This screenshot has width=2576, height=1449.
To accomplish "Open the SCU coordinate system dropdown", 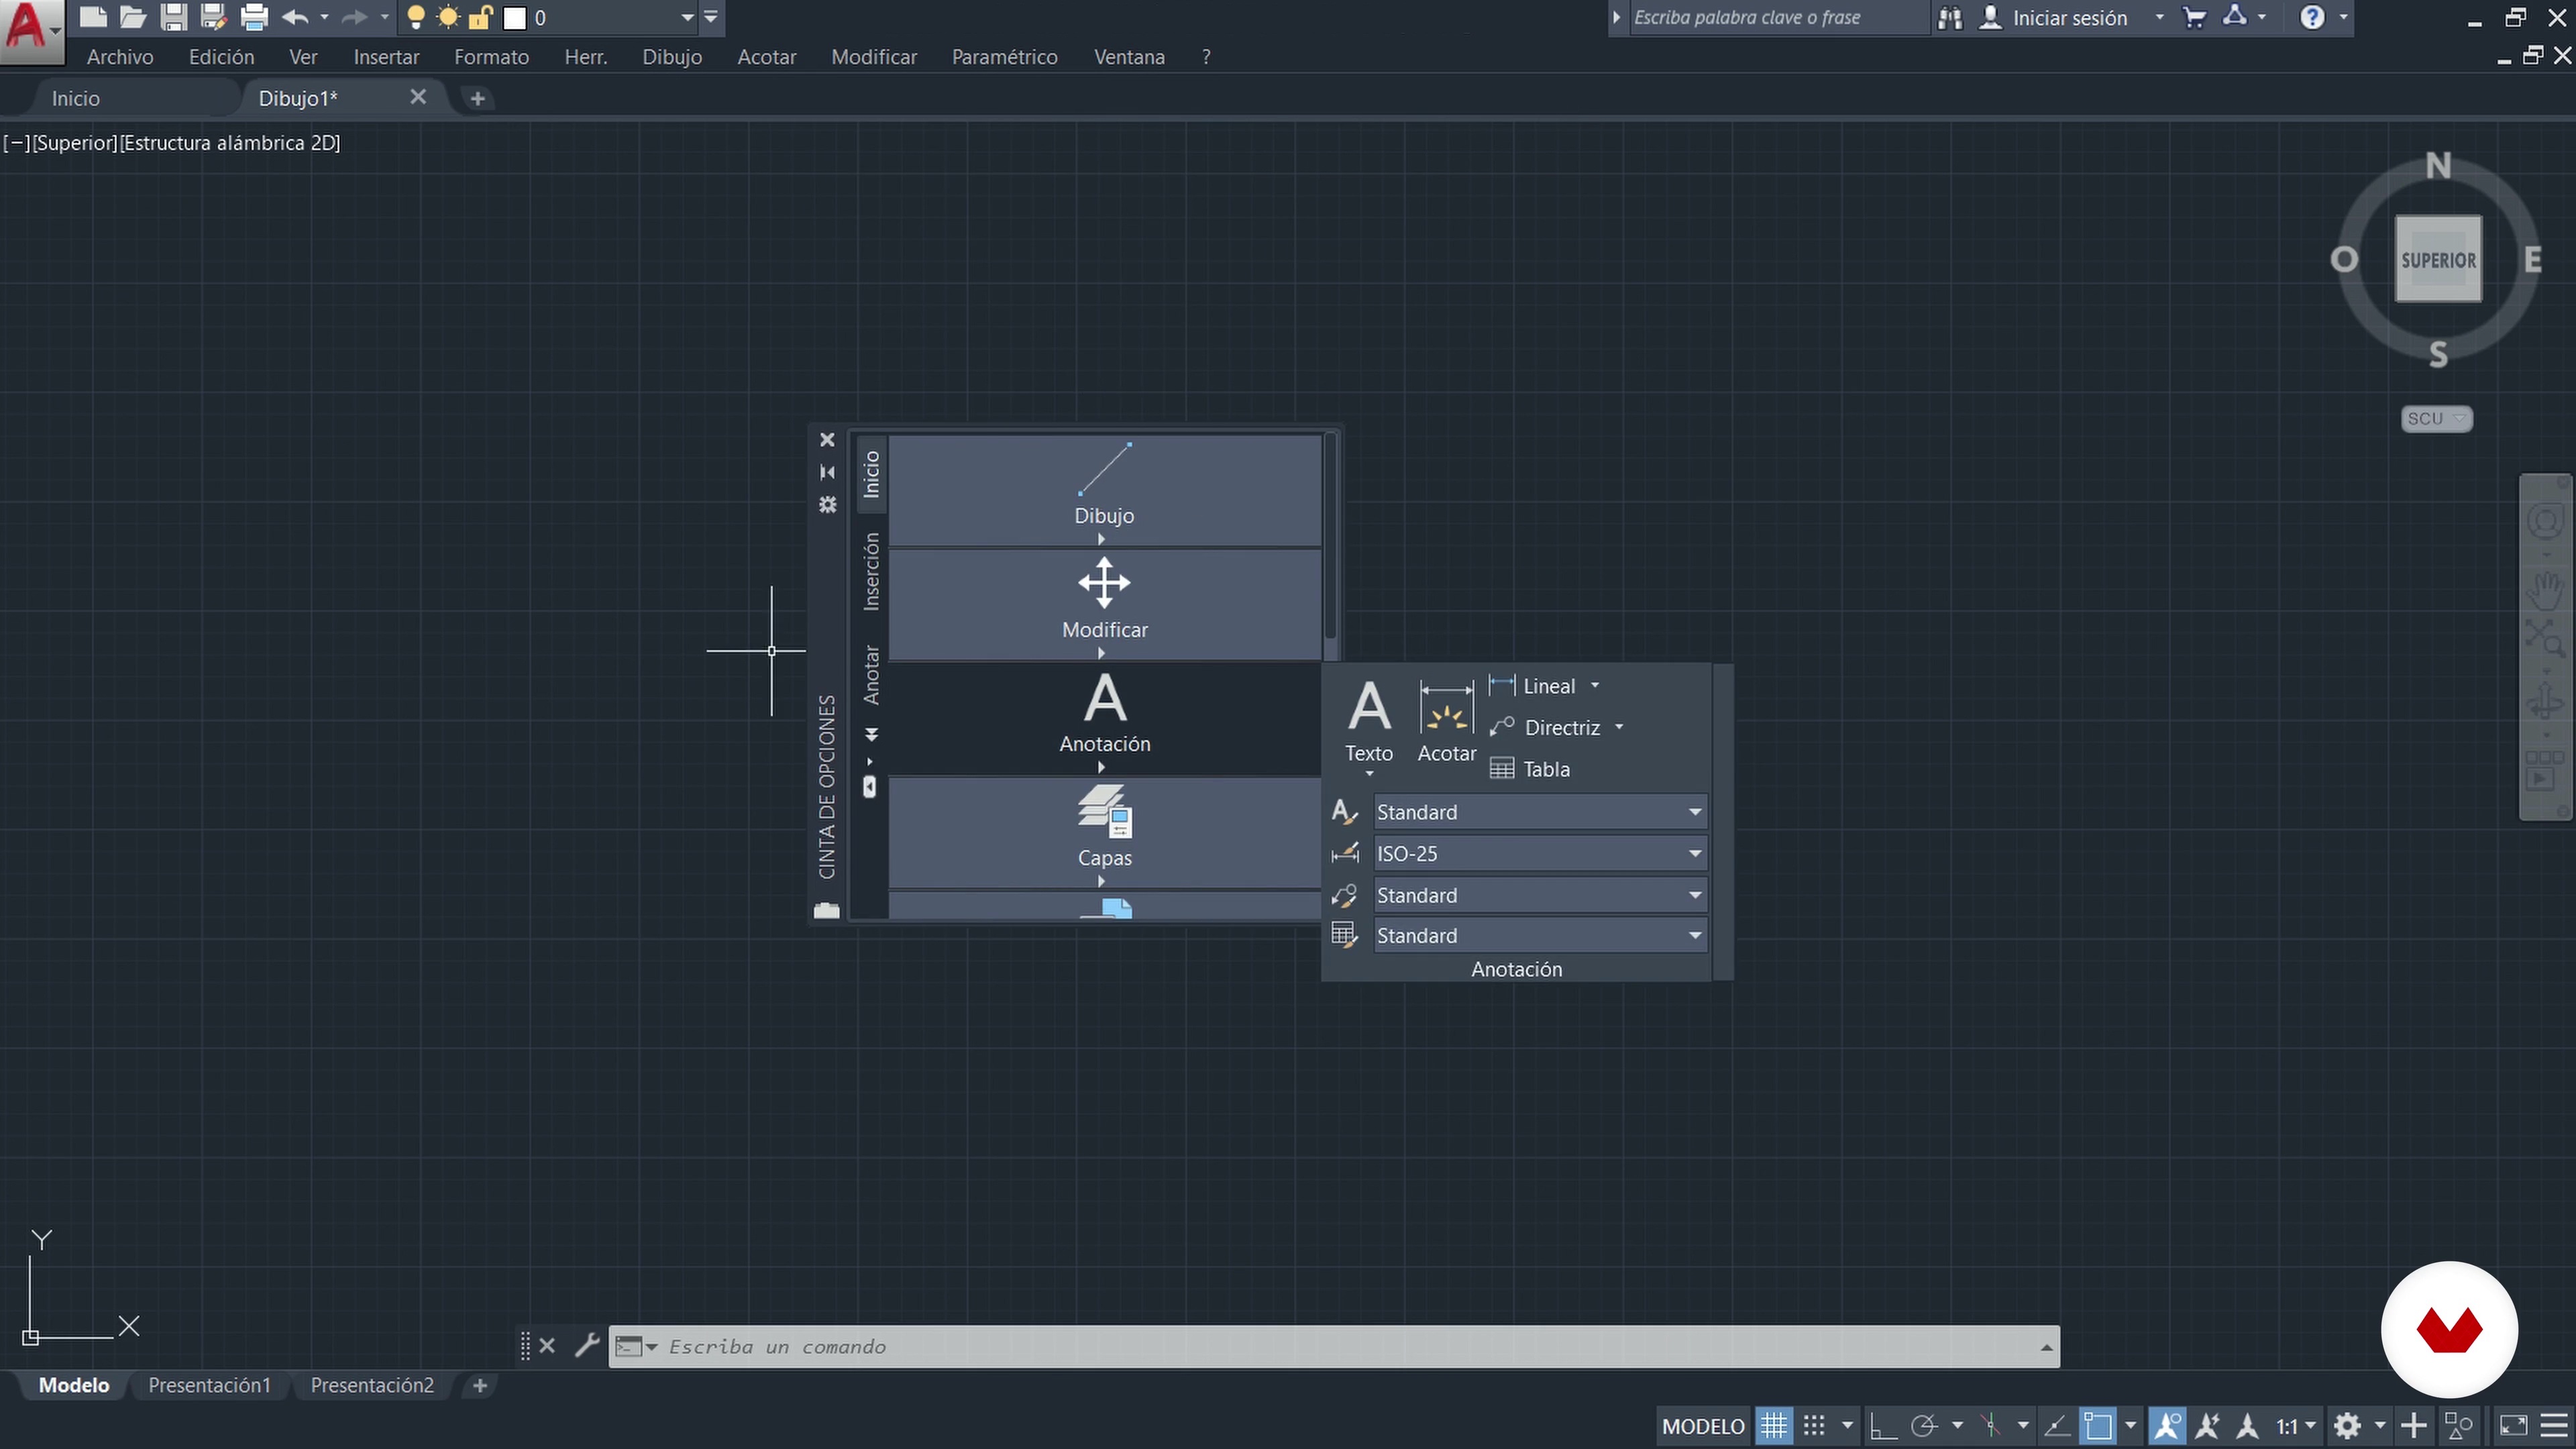I will click(2436, 418).
